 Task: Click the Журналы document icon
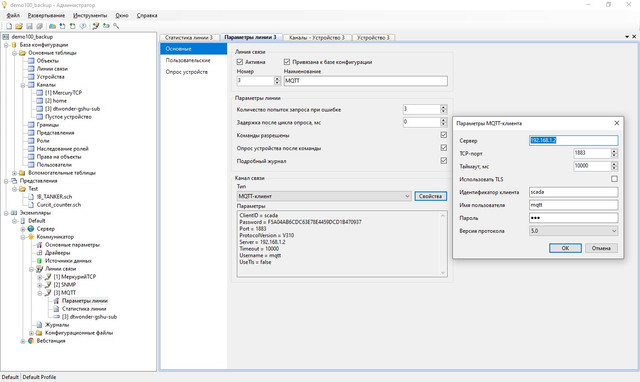click(x=40, y=325)
